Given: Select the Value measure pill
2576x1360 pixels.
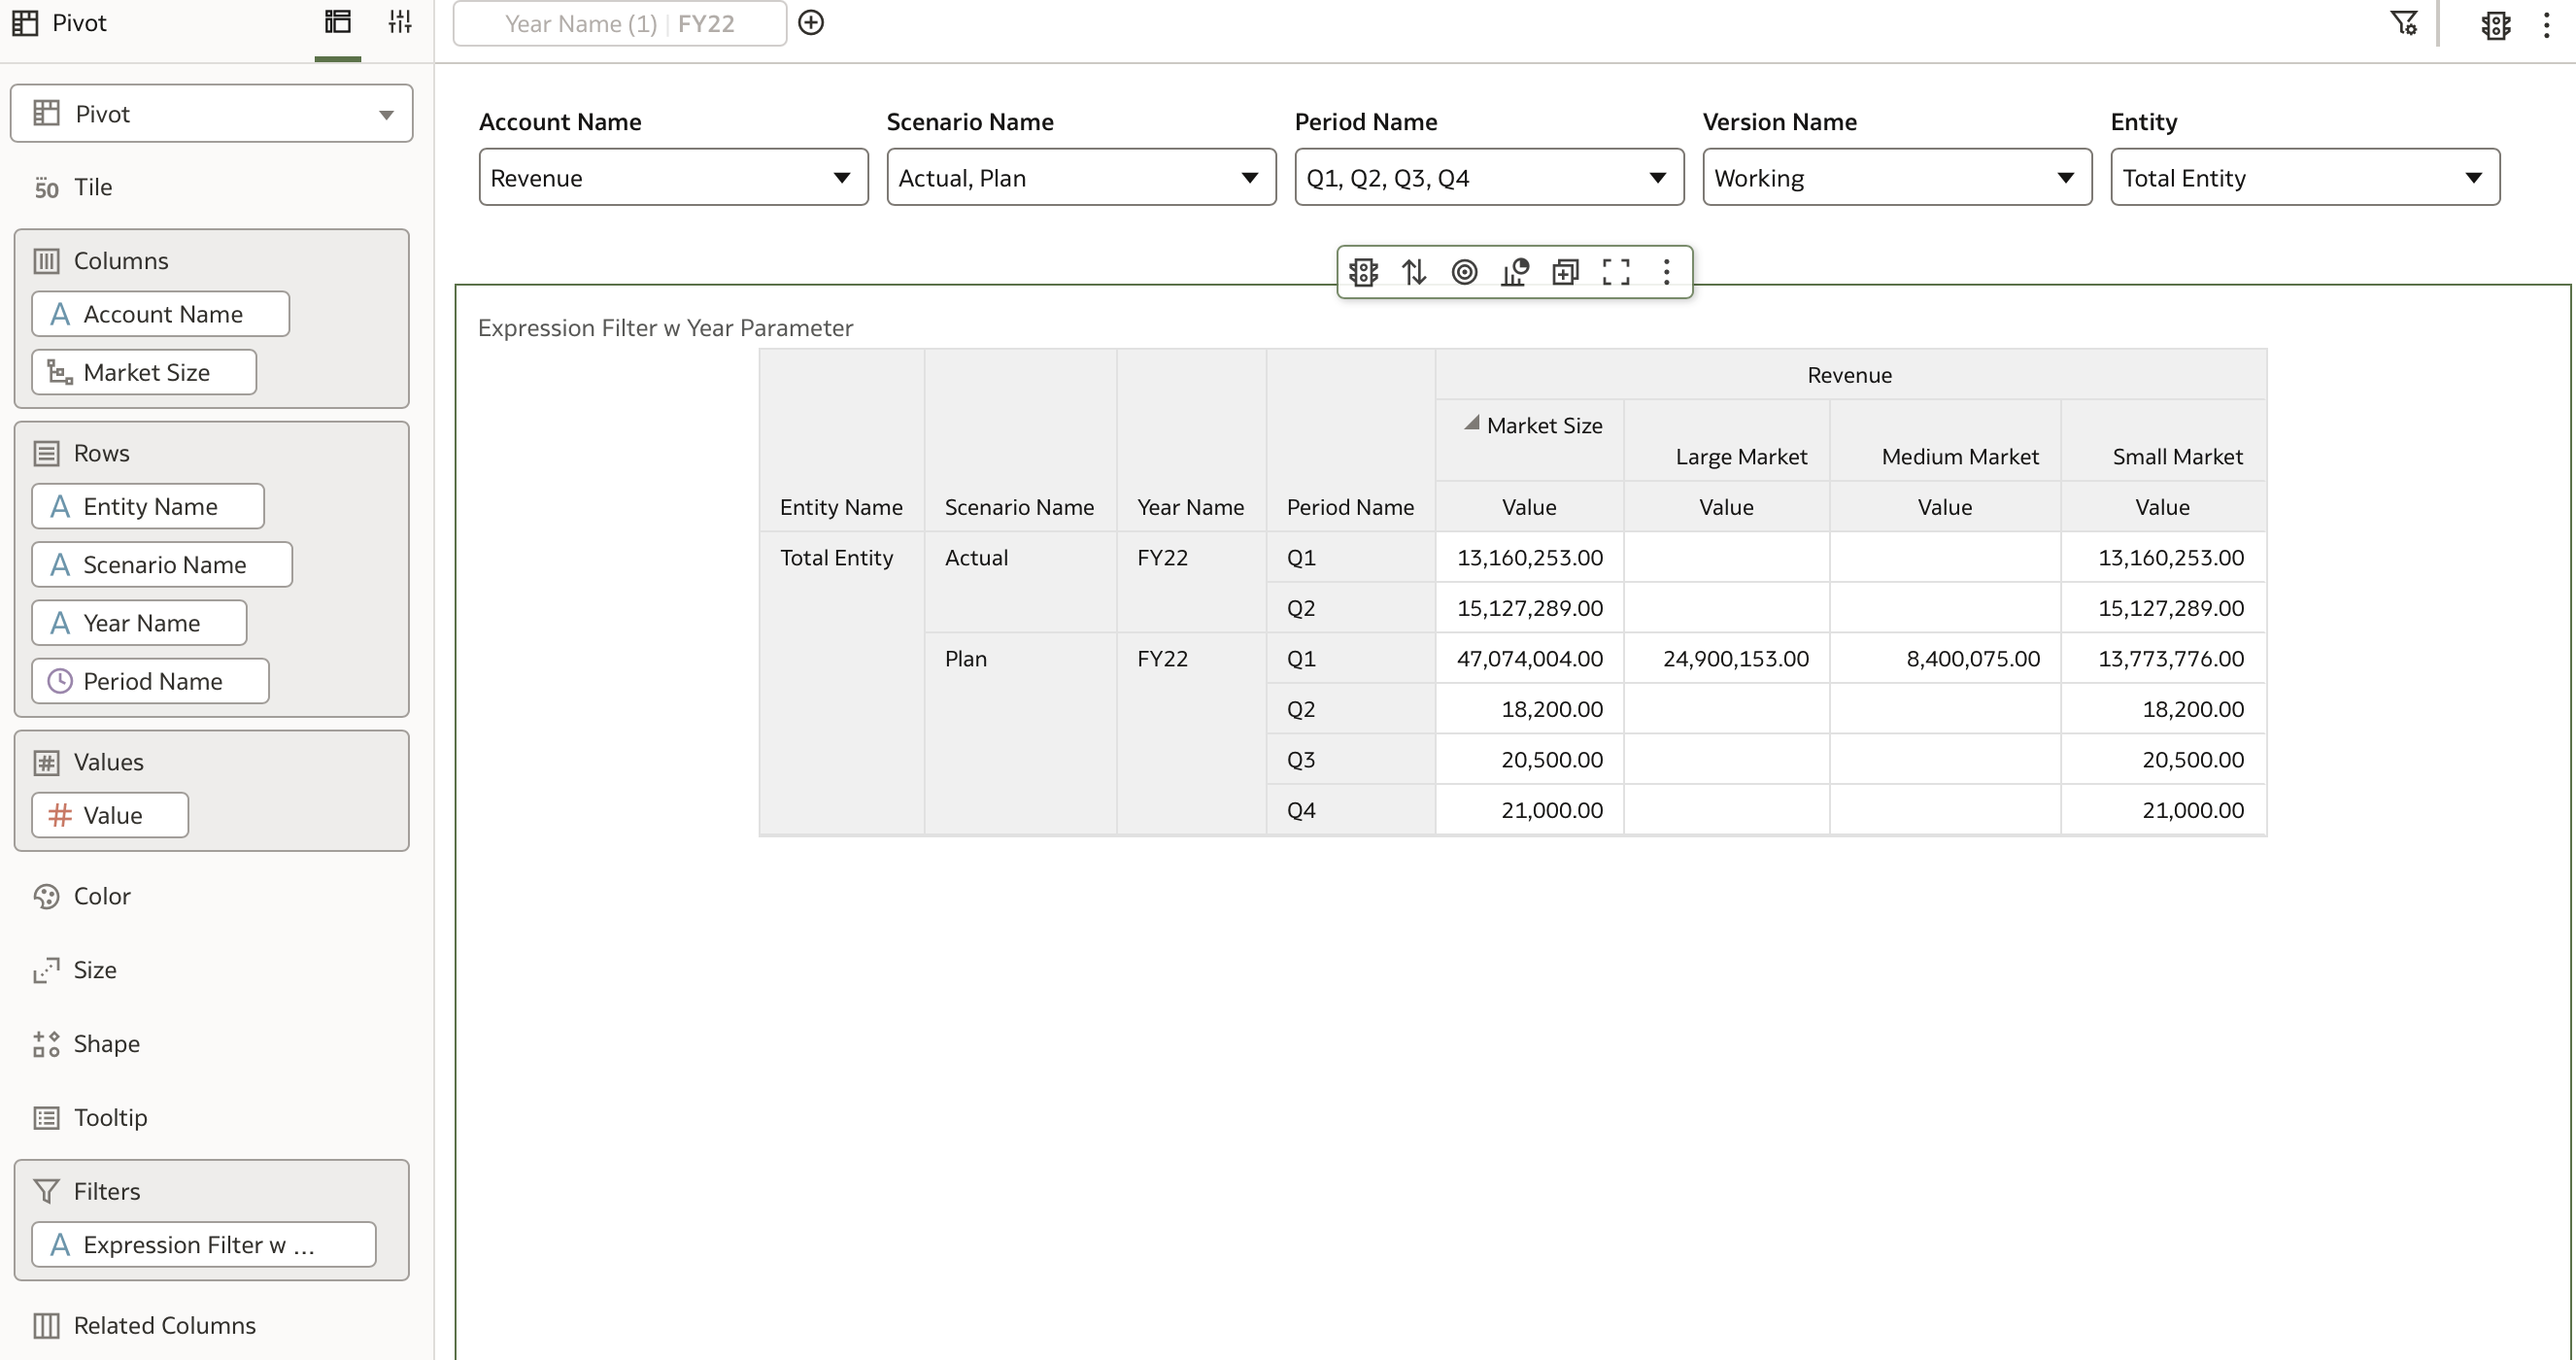Looking at the screenshot, I should point(110,815).
